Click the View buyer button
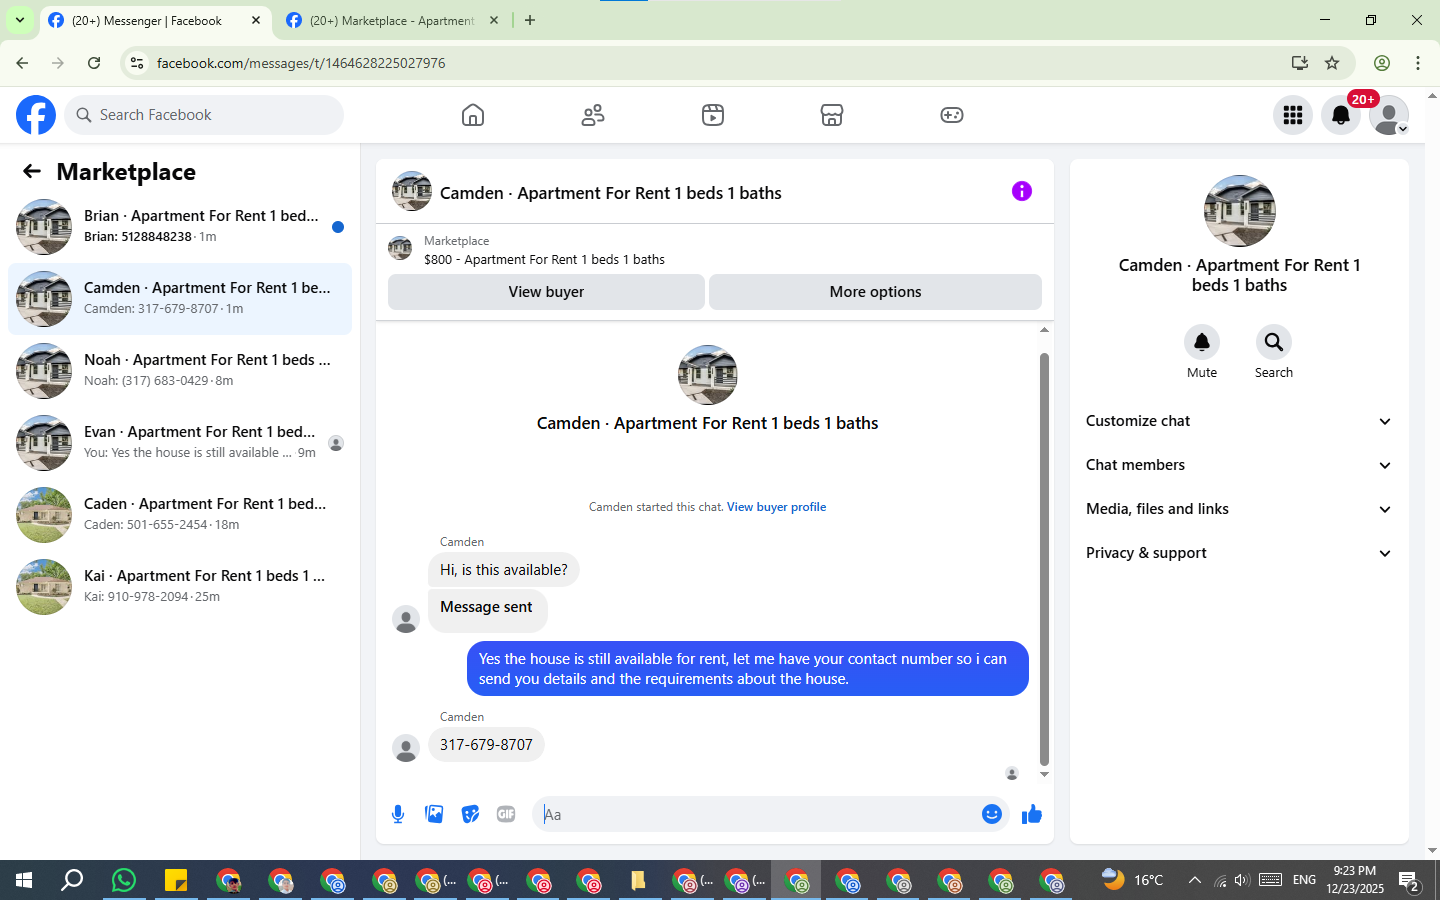The width and height of the screenshot is (1440, 900). (546, 292)
